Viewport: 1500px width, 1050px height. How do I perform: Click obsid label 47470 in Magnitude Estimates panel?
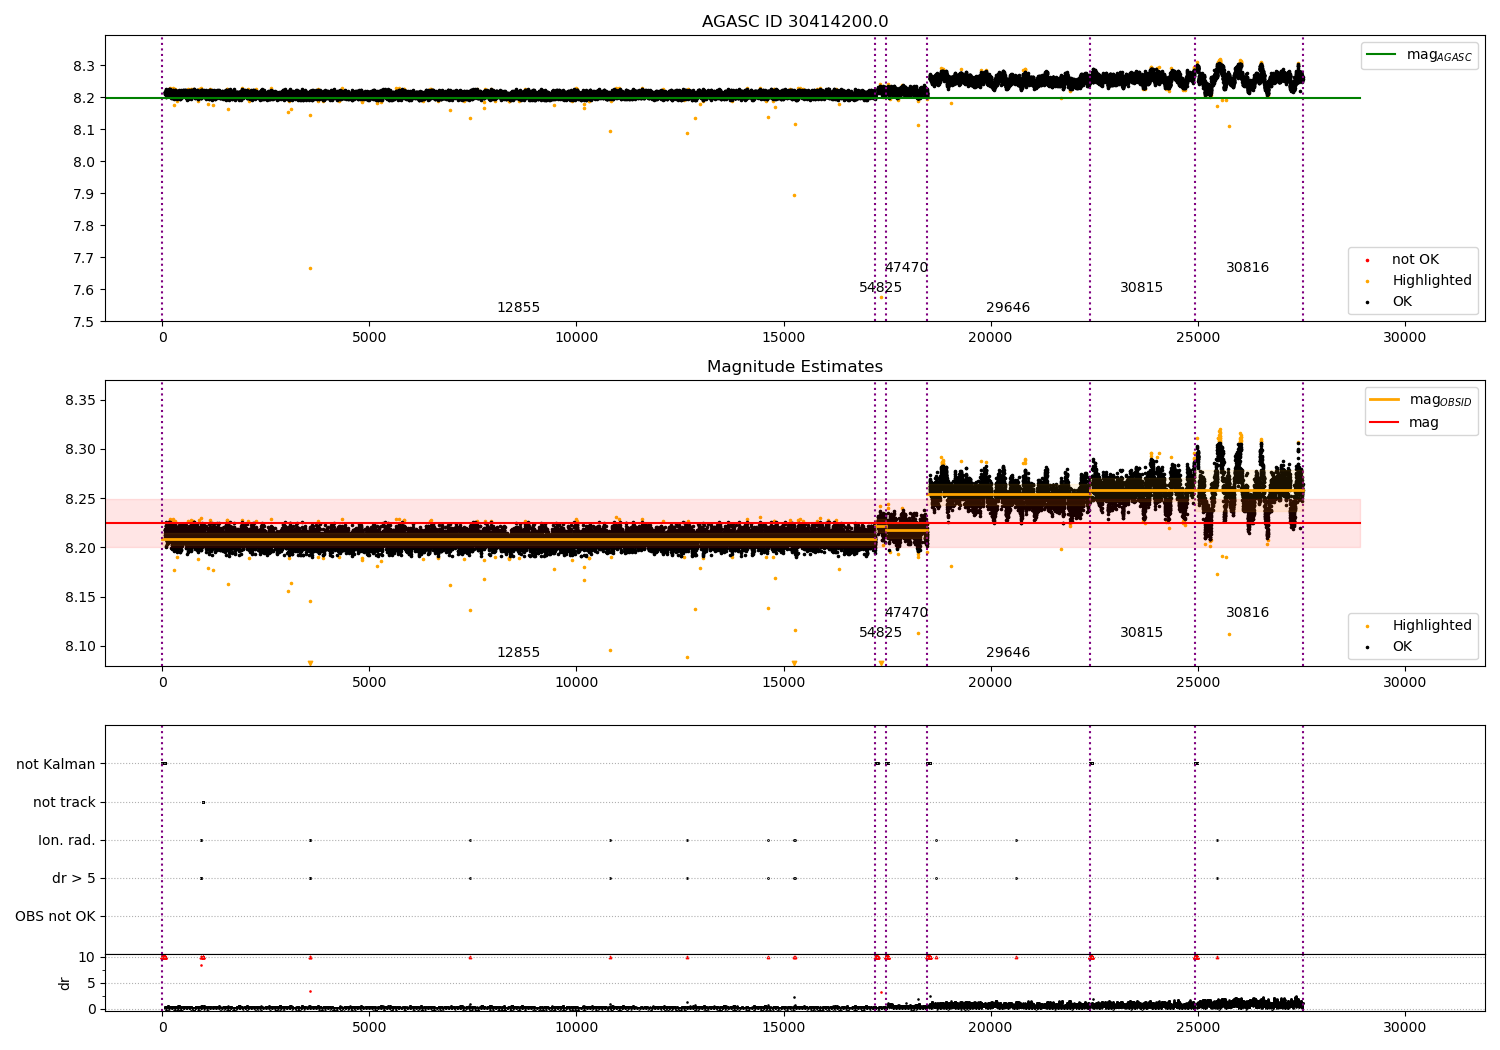click(x=906, y=613)
